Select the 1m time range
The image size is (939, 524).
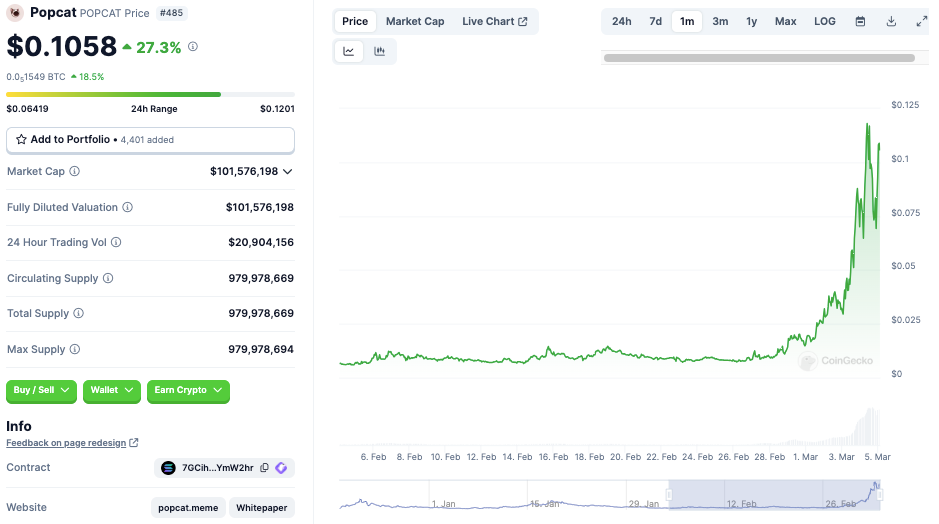coord(687,22)
